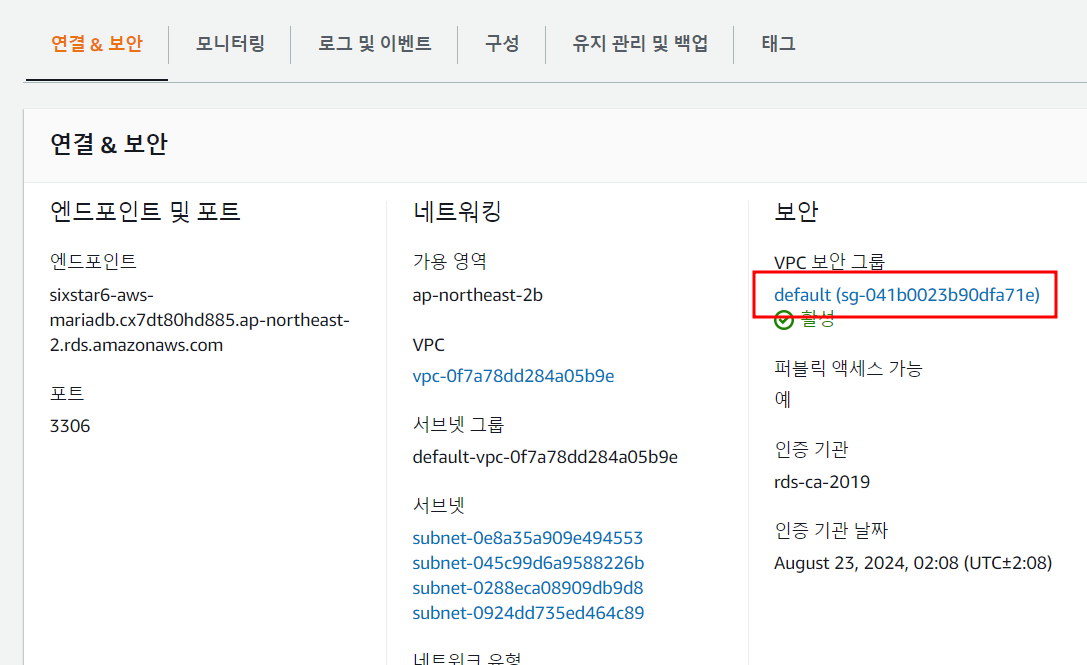
Task: Click the 연결 & 보안 panel heading
Action: click(x=109, y=144)
